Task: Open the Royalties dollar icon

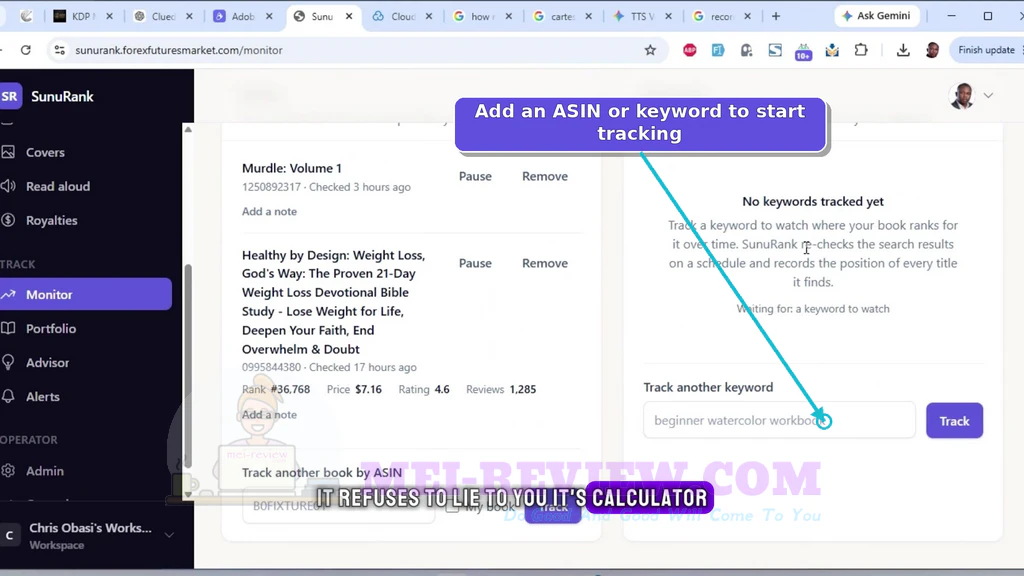Action: (x=8, y=220)
